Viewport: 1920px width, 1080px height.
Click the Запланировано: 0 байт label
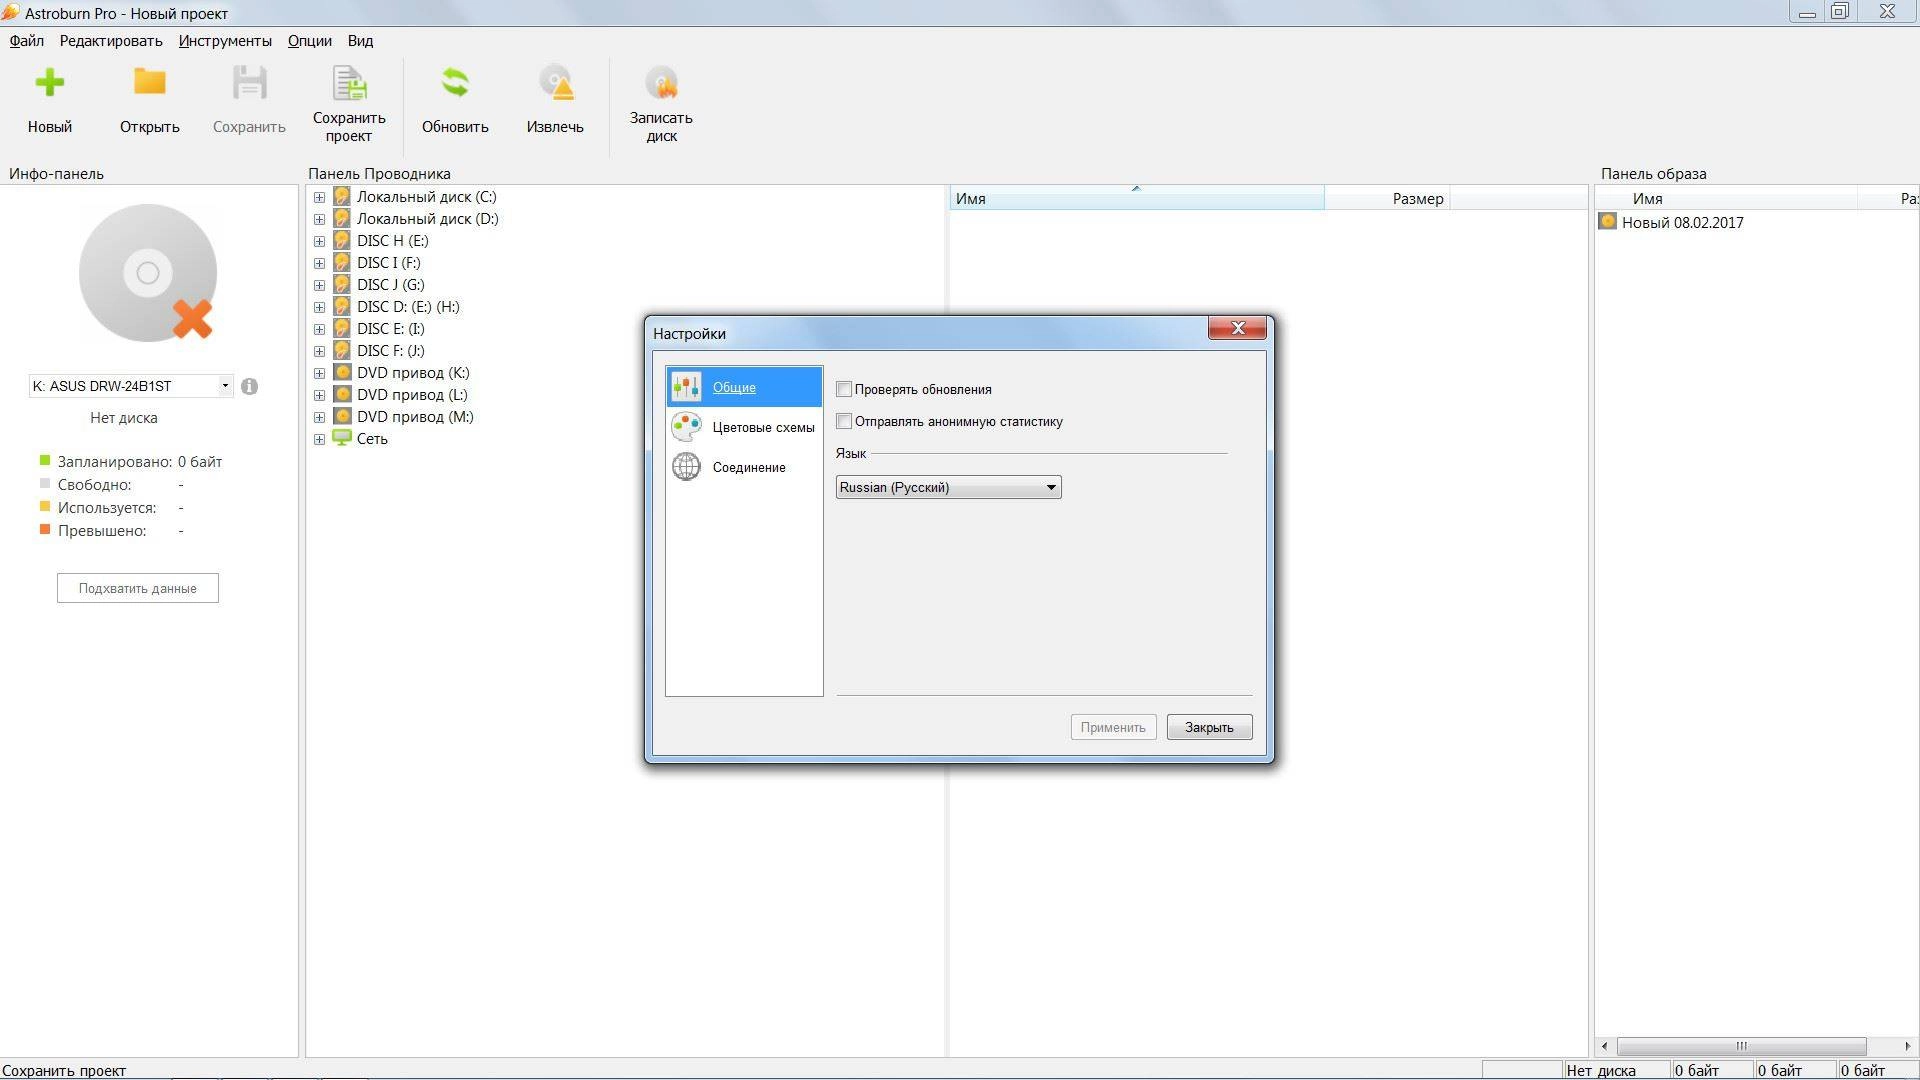point(140,462)
